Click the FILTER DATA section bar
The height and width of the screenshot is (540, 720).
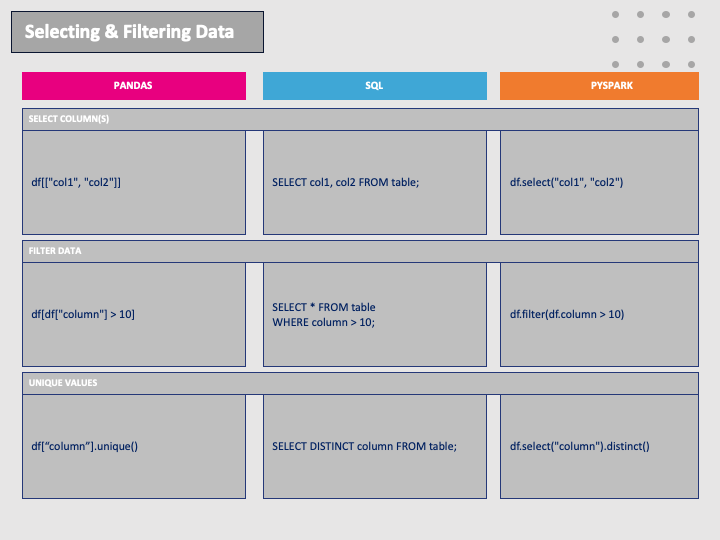click(x=360, y=251)
